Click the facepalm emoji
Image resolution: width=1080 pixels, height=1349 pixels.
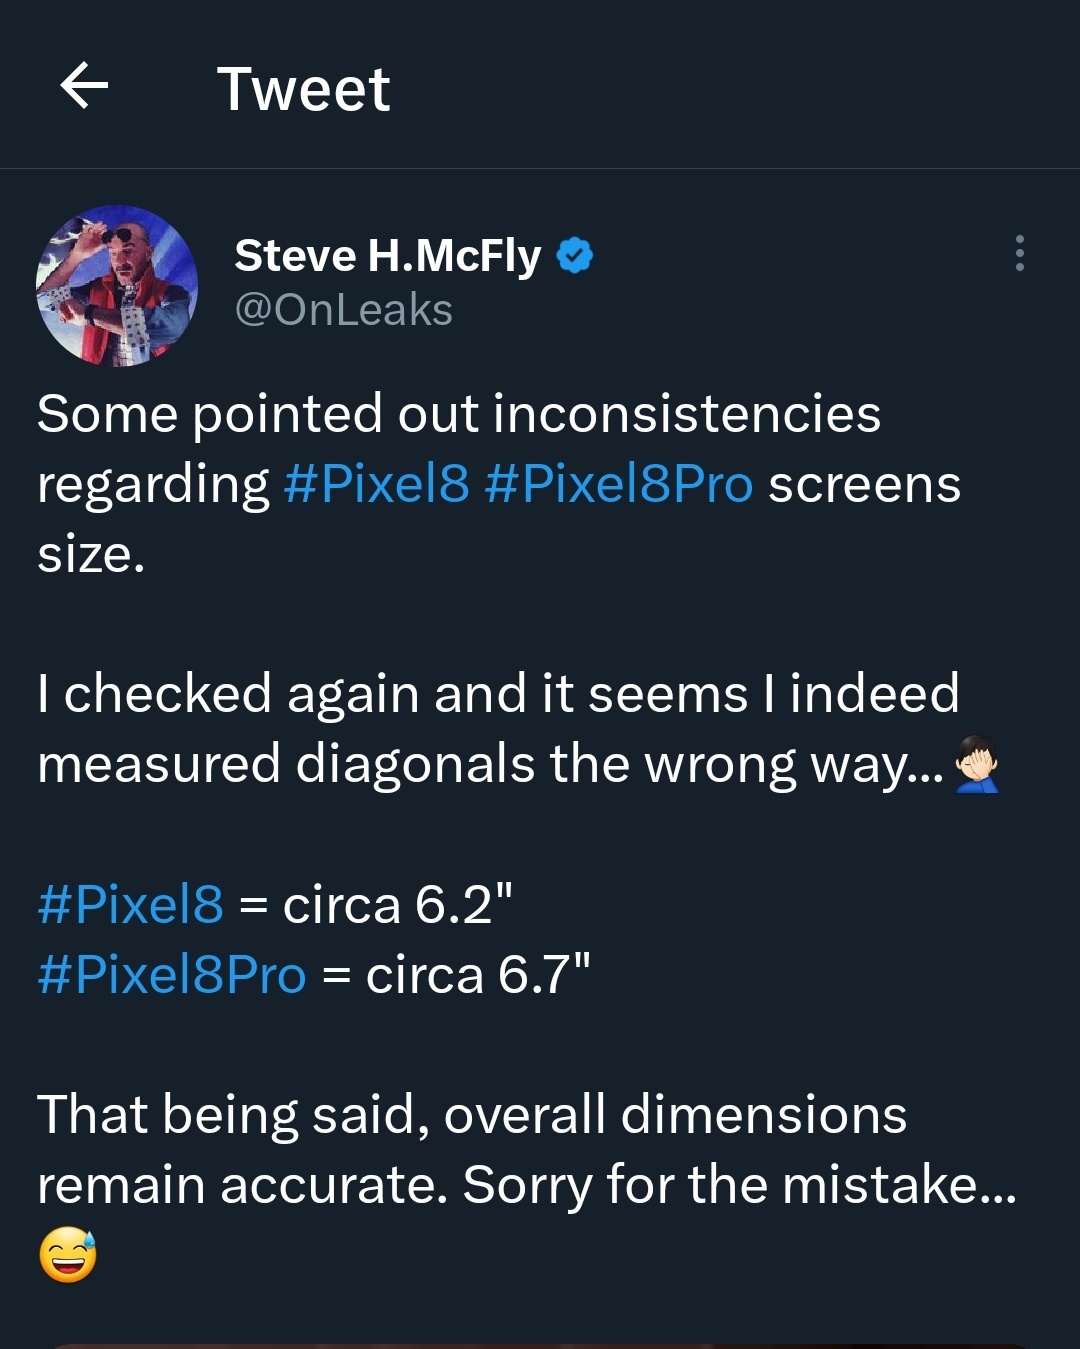coord(977,765)
